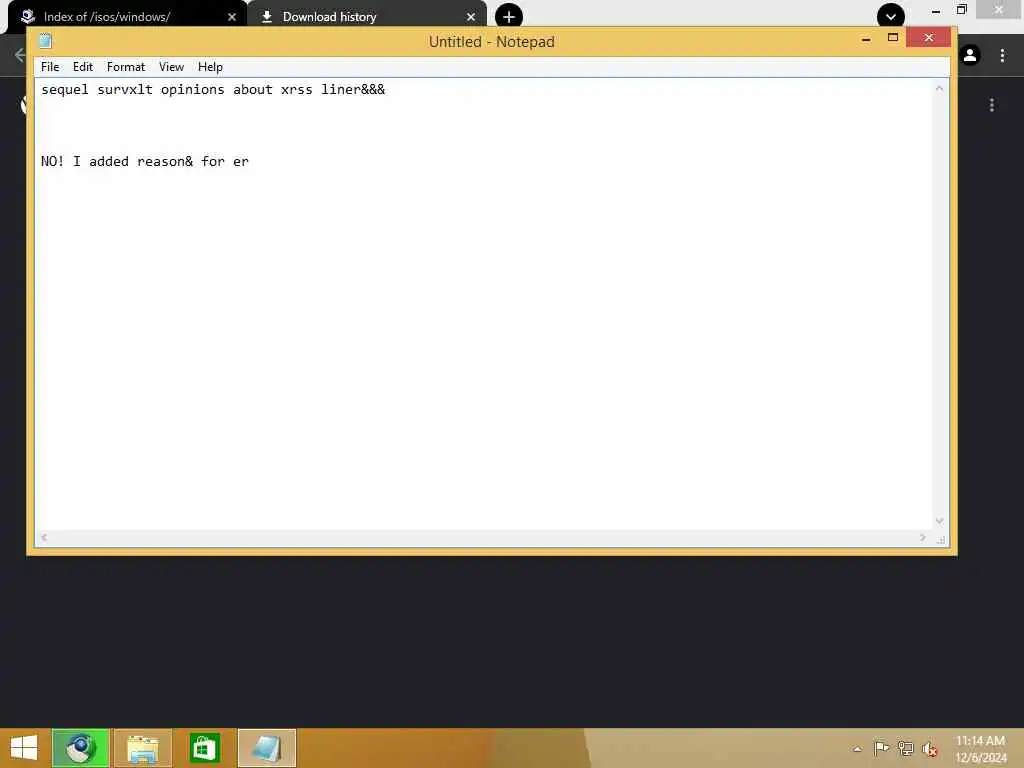Click the vertical scrollbar down arrow in Notepad
Screen dimensions: 1024x768
[x=939, y=521]
